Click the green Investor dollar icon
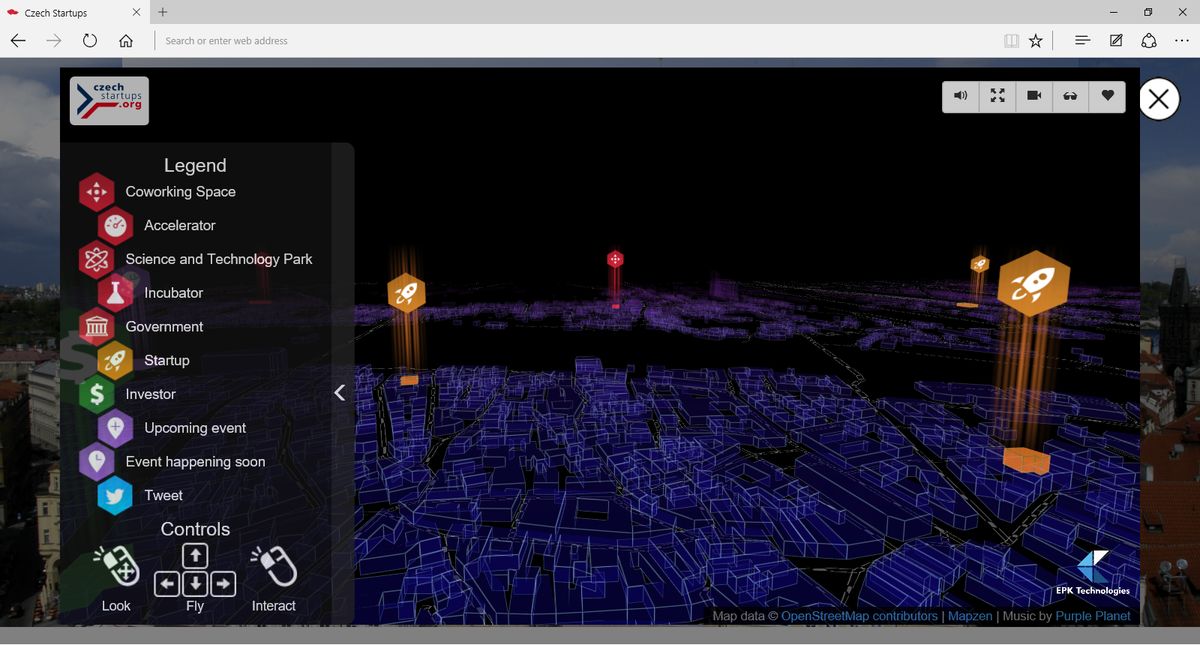1200x645 pixels. coord(97,394)
